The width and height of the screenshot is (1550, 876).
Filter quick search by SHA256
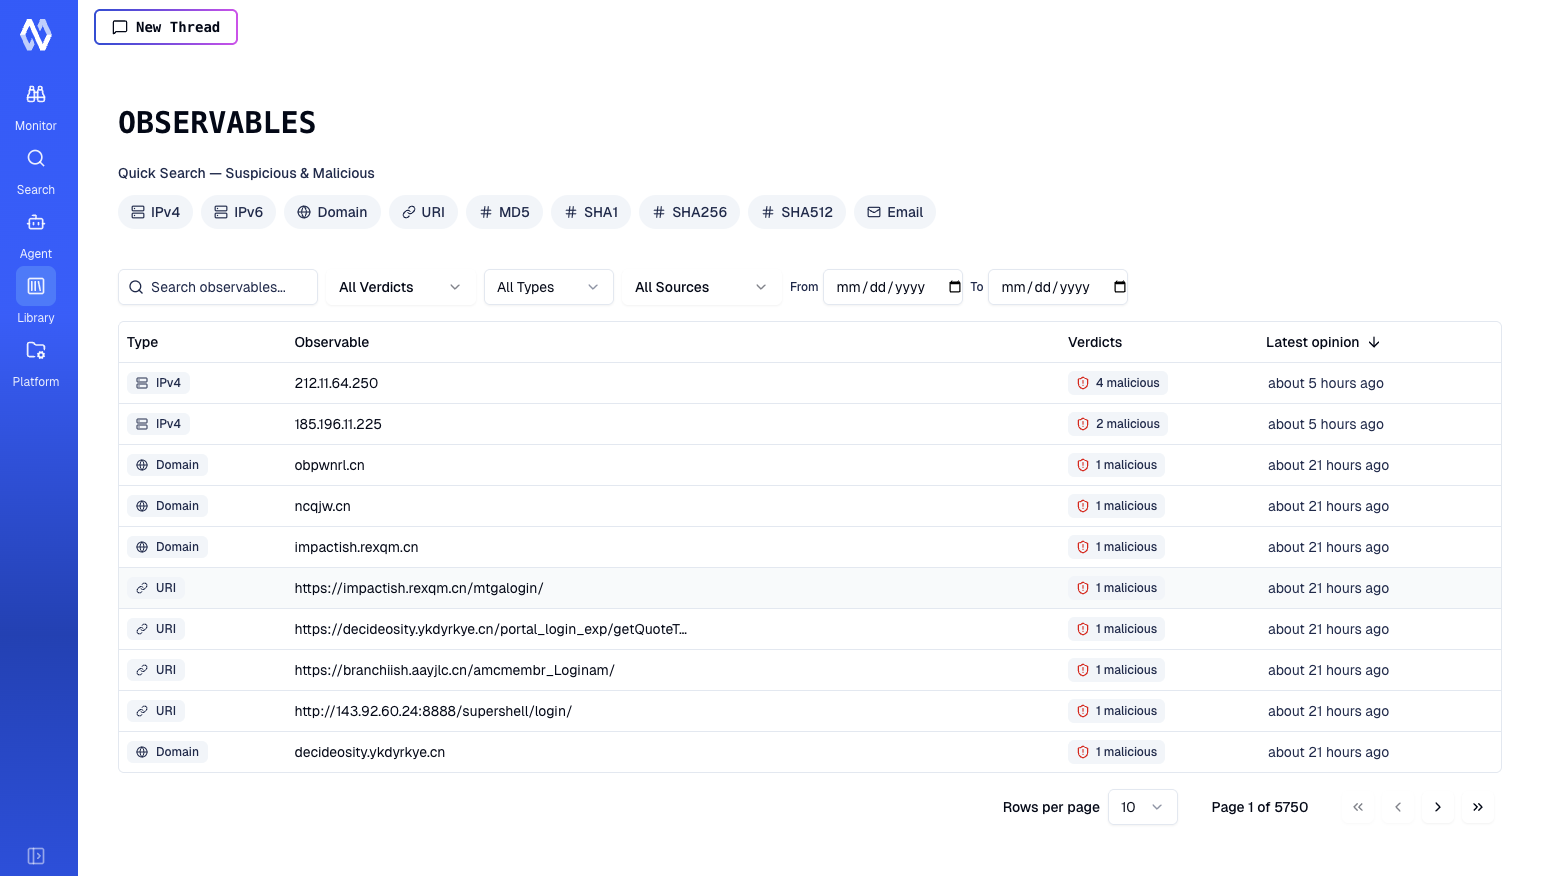click(x=689, y=212)
